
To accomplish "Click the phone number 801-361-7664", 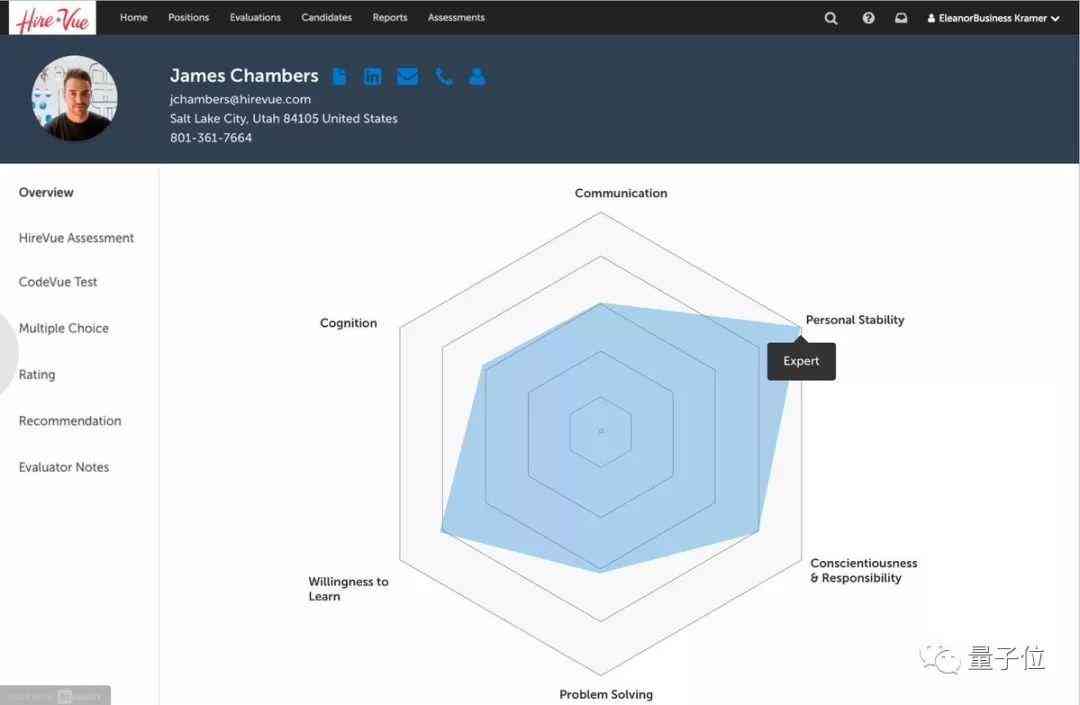I will 211,138.
